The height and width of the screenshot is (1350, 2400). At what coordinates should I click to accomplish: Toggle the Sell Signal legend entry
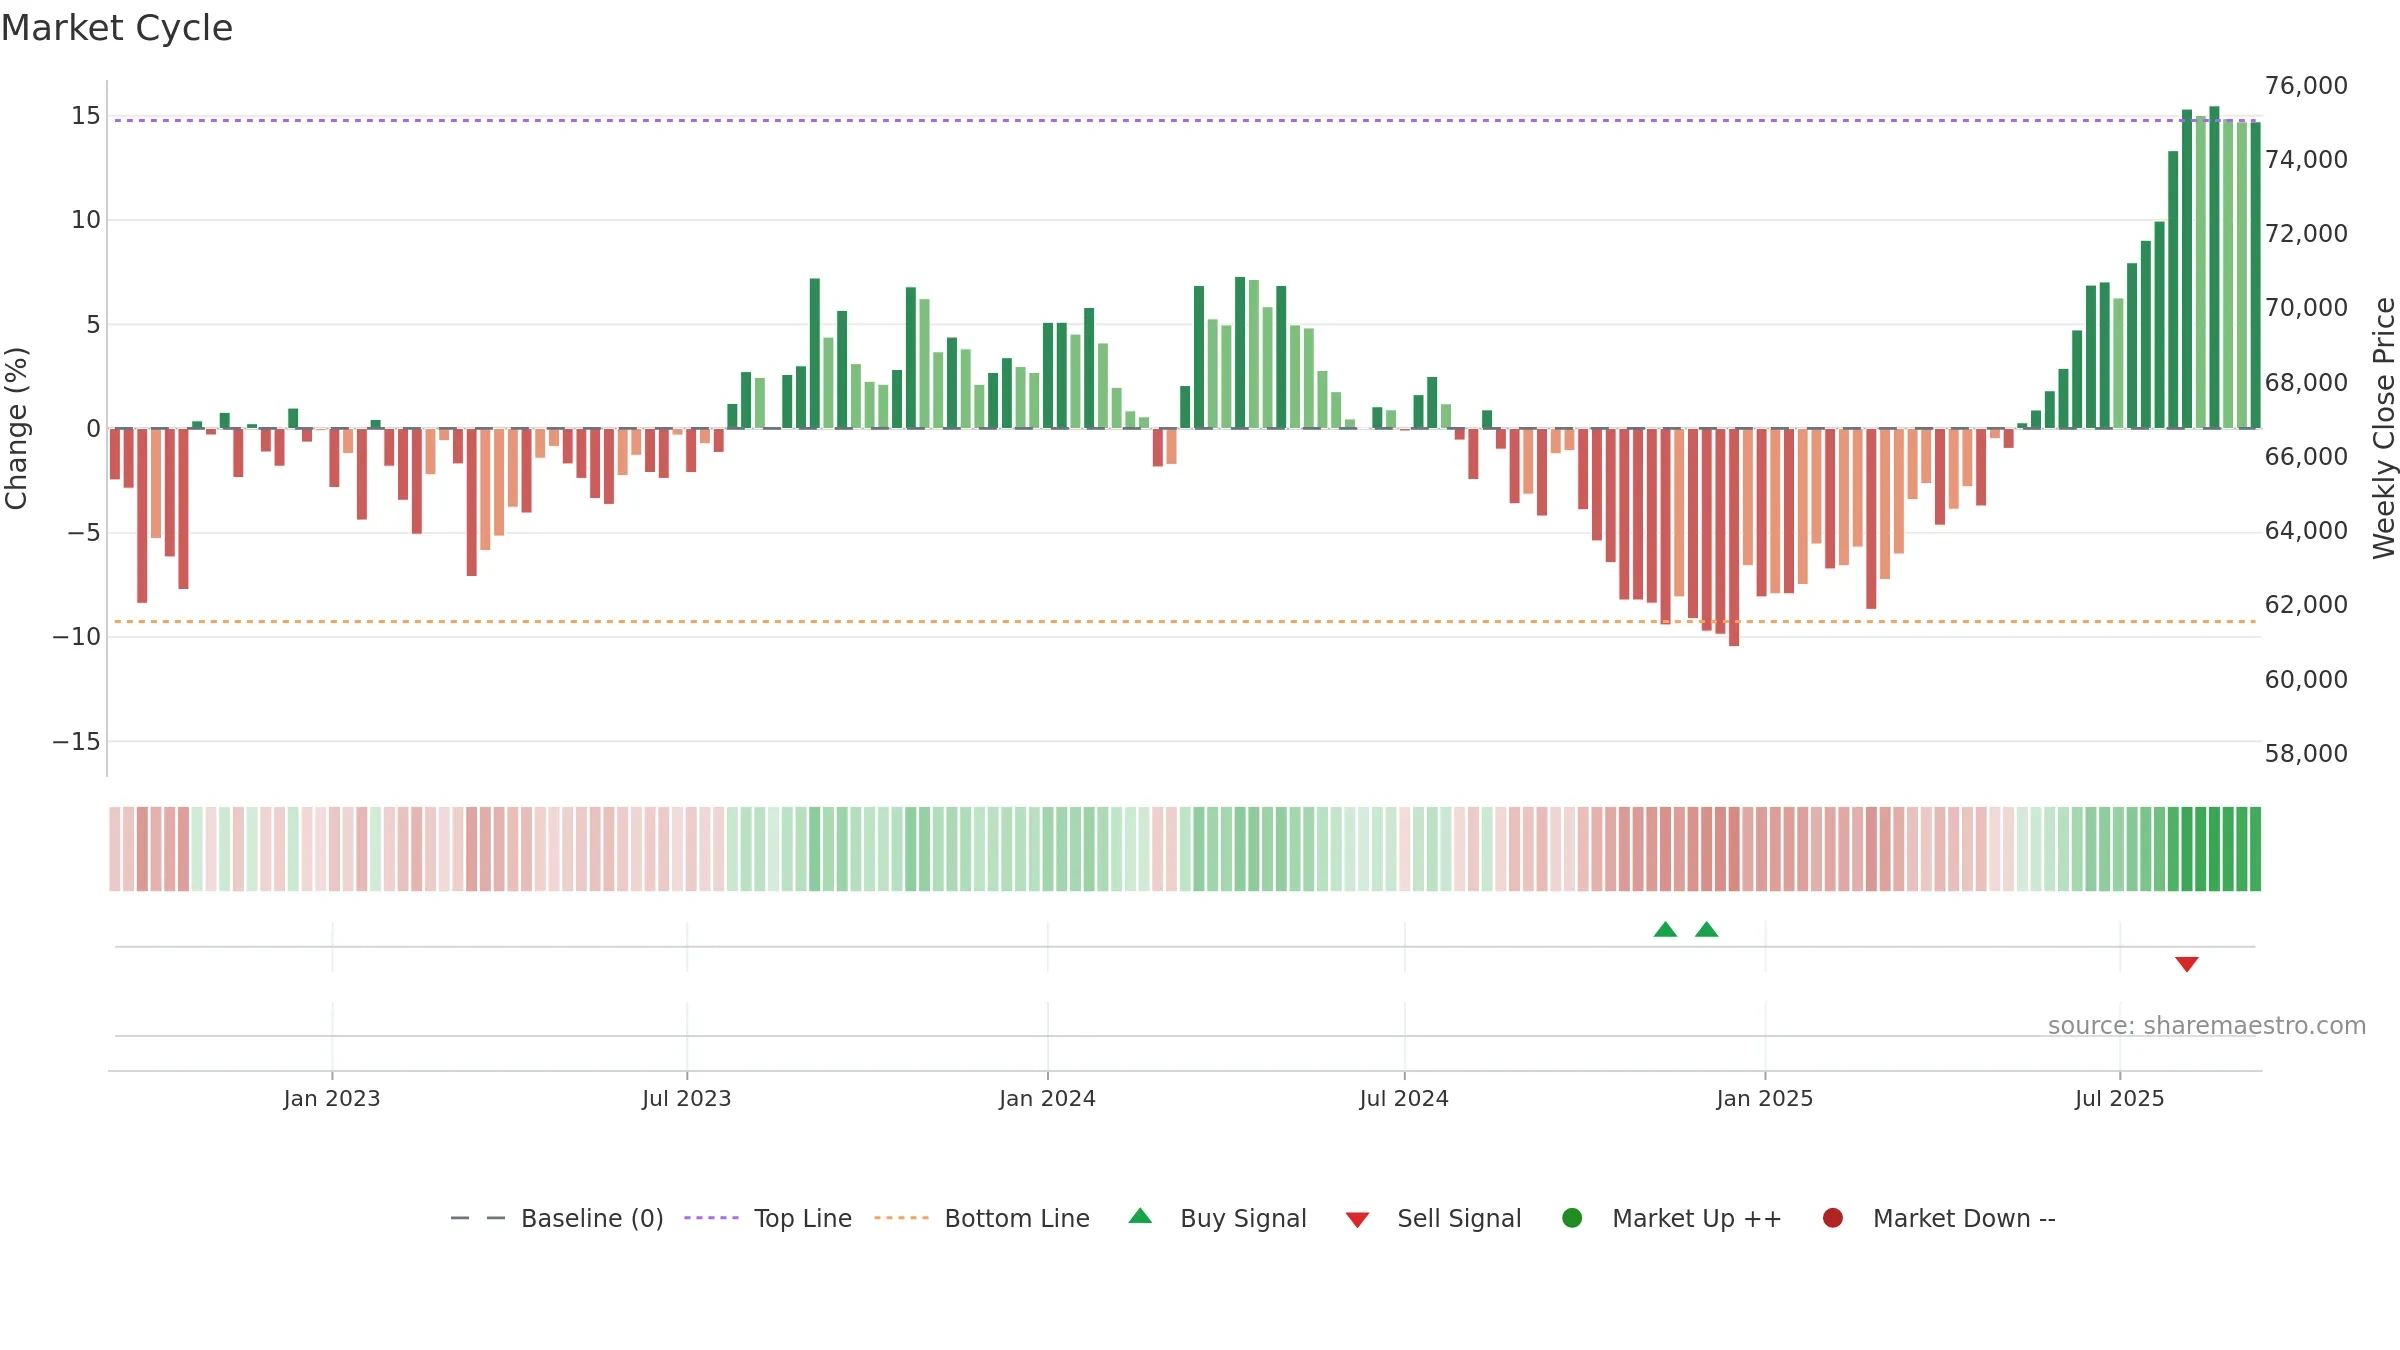pos(1433,1218)
